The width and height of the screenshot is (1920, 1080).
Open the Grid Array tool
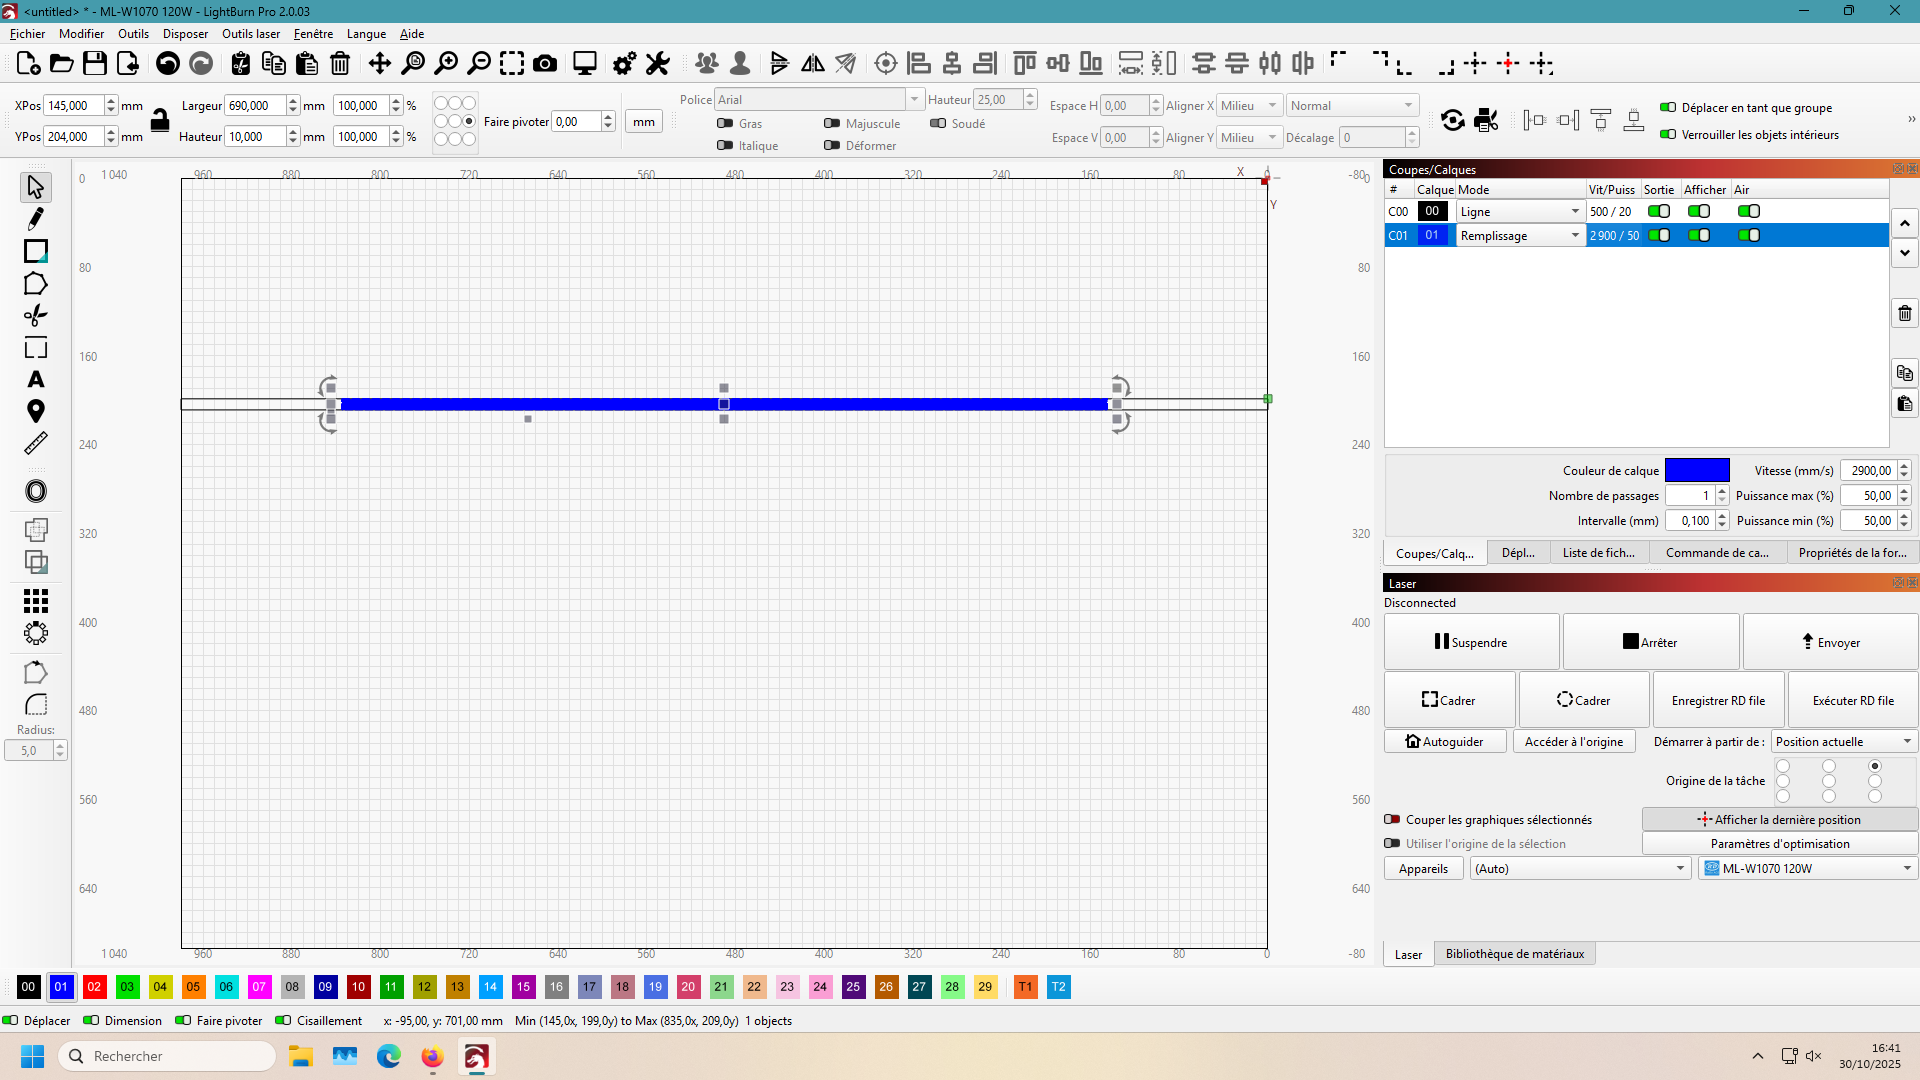[36, 600]
